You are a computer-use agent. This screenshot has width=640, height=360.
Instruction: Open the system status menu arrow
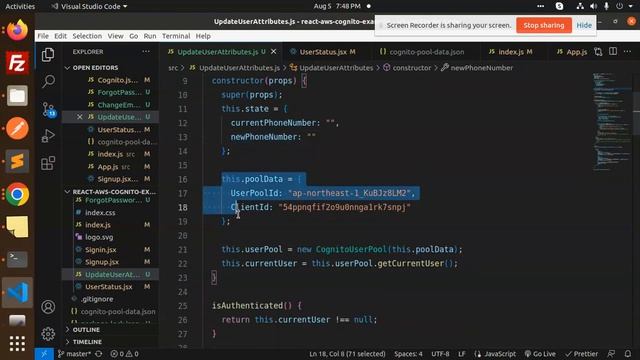(x=631, y=6)
